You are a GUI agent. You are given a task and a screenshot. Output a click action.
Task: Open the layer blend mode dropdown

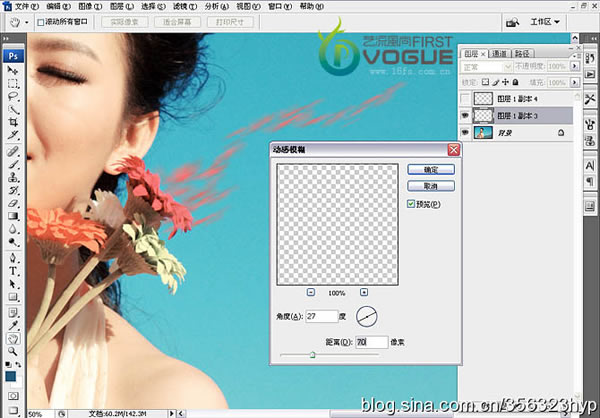[x=486, y=67]
